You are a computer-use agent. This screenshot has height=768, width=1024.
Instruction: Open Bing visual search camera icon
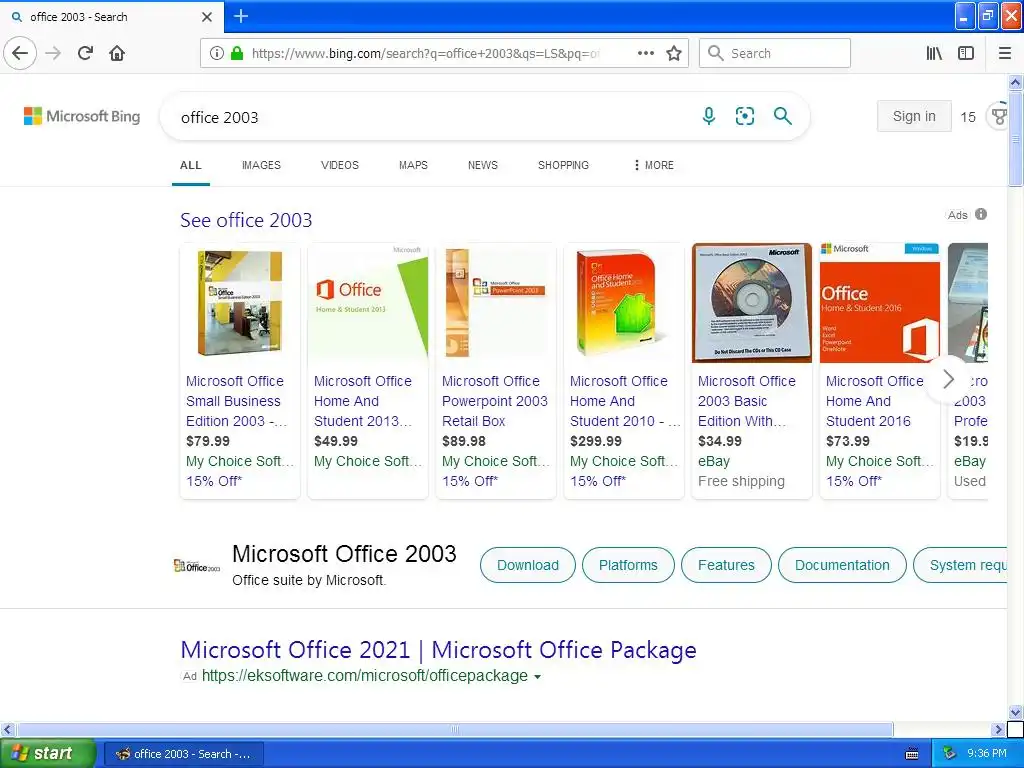[744, 116]
